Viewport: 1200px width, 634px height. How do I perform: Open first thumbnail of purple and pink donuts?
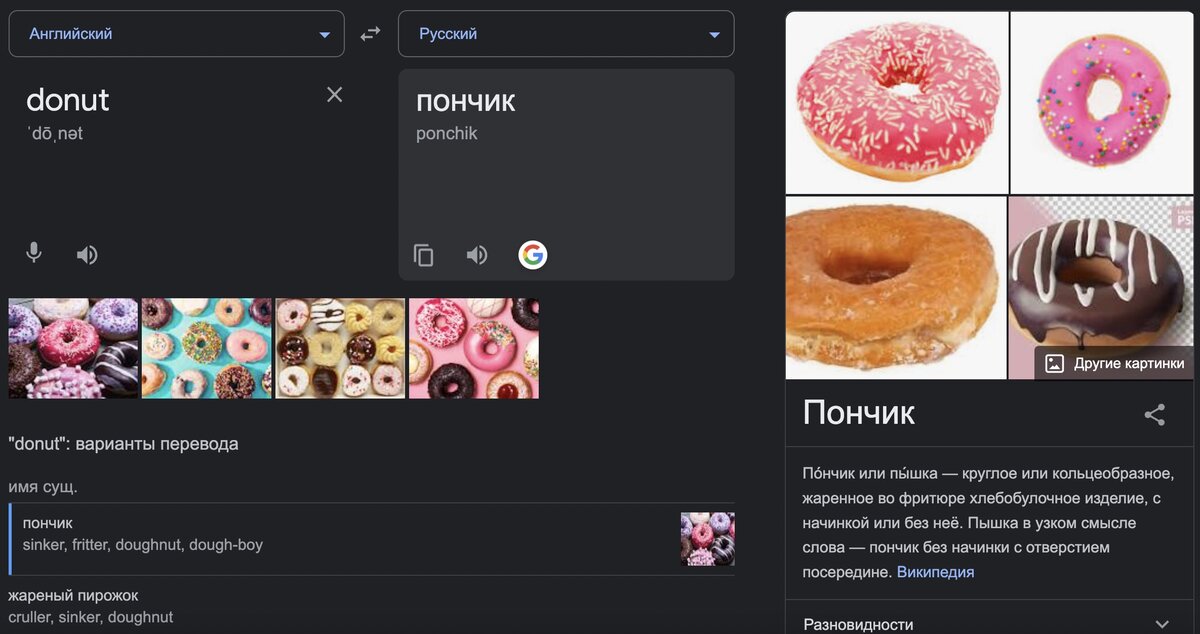[x=73, y=348]
